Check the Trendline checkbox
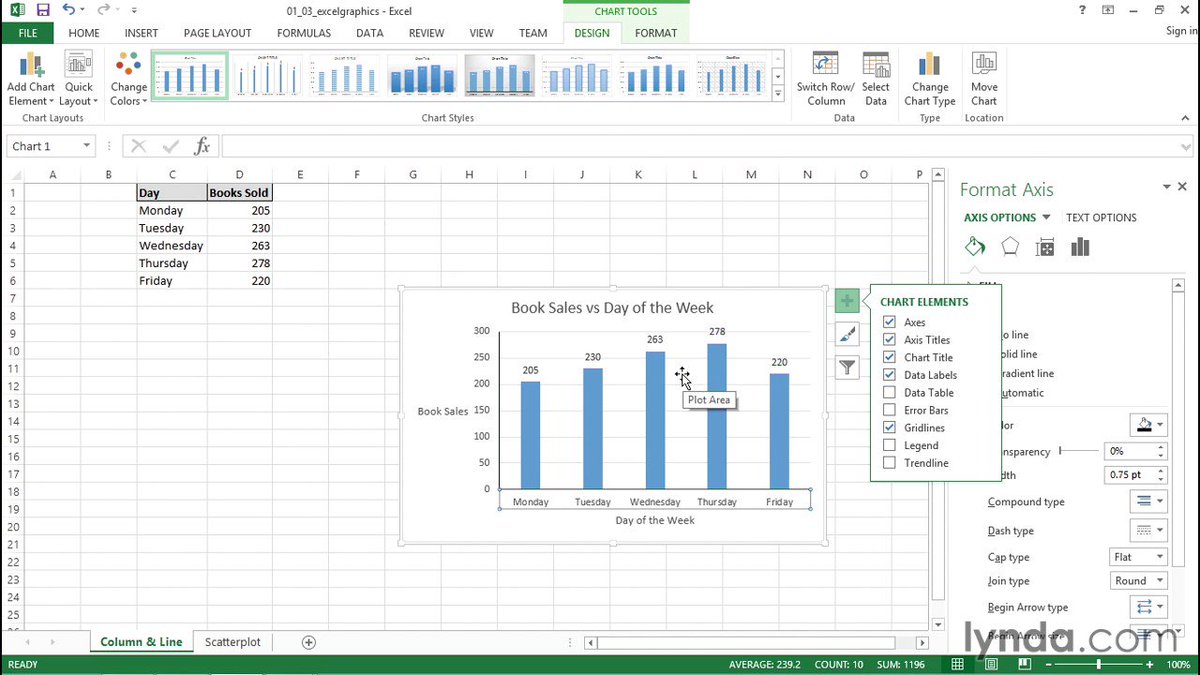This screenshot has width=1200, height=675. [889, 462]
